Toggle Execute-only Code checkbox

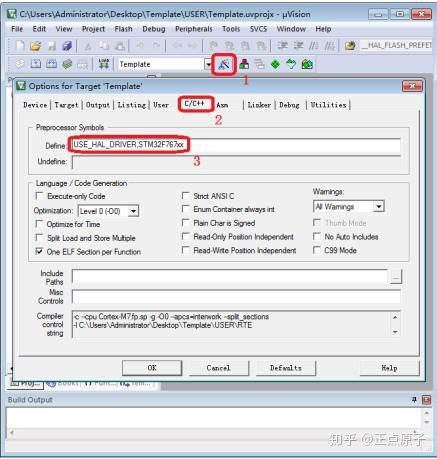click(x=39, y=196)
